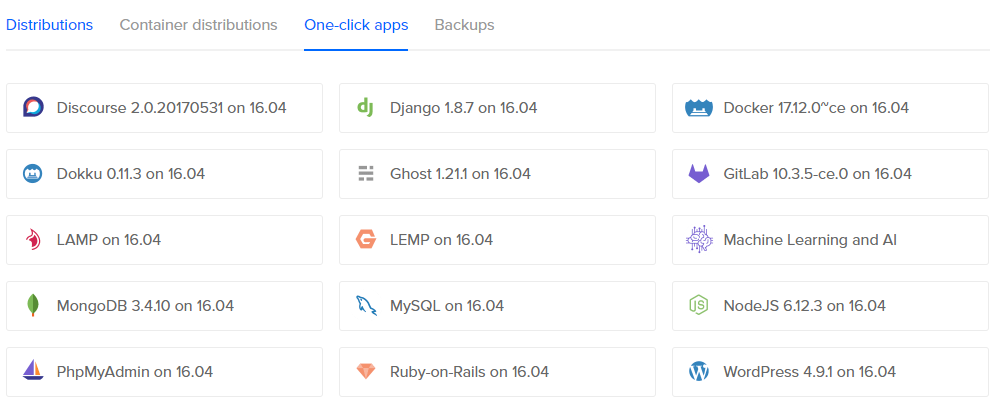The height and width of the screenshot is (408, 1003).
Task: Click the orange LEMP hexagon icon
Action: (365, 240)
